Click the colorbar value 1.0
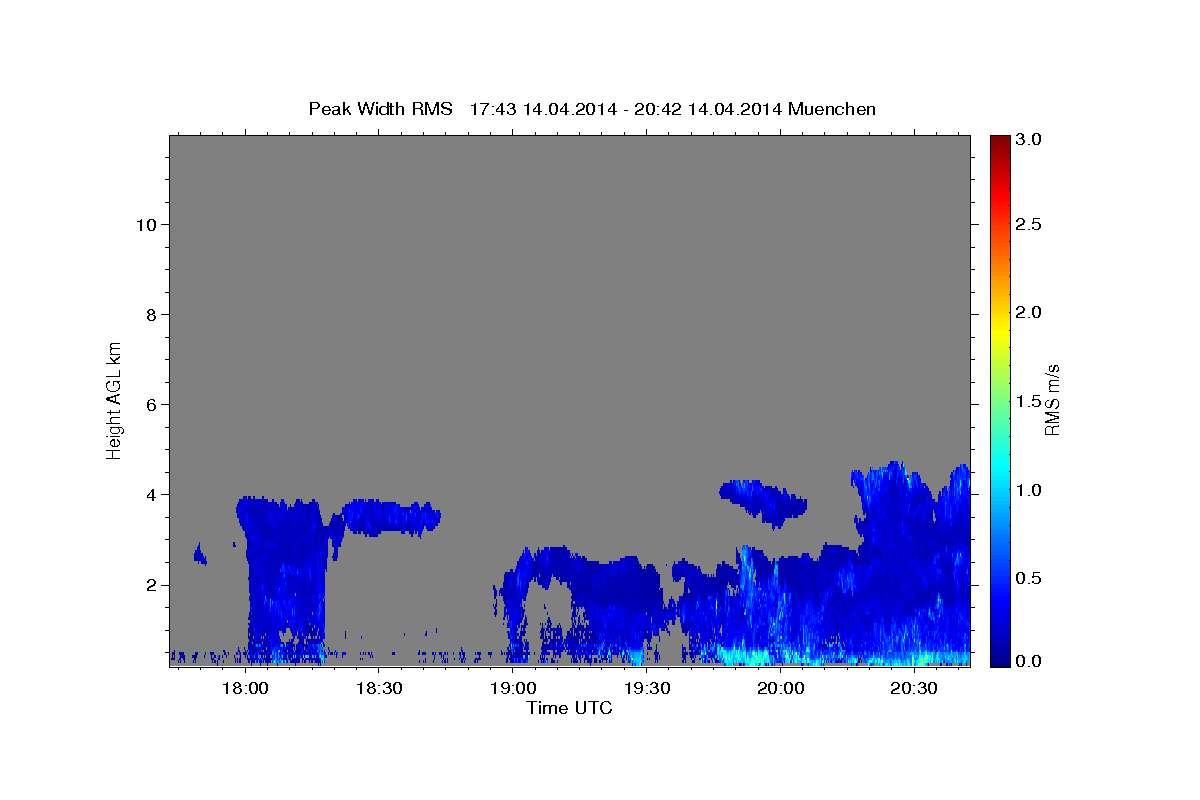Image resolution: width=1200 pixels, height=800 pixels. click(1029, 489)
